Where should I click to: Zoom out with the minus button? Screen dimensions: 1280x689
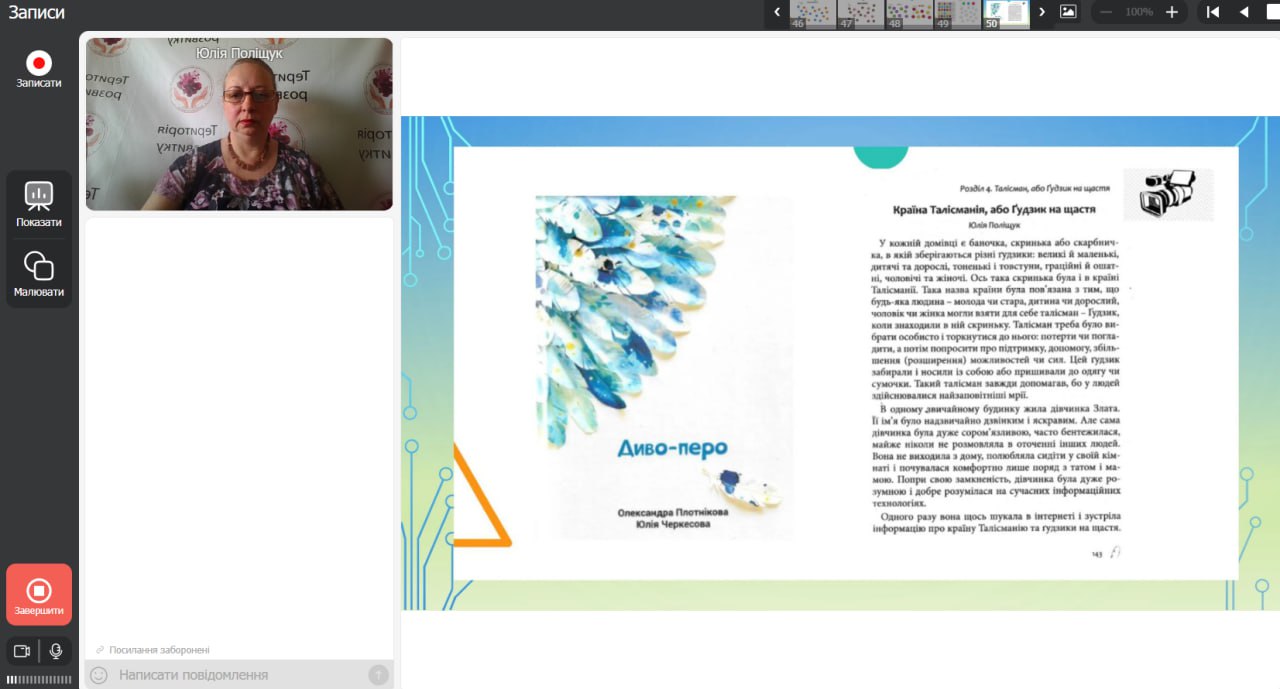1106,12
